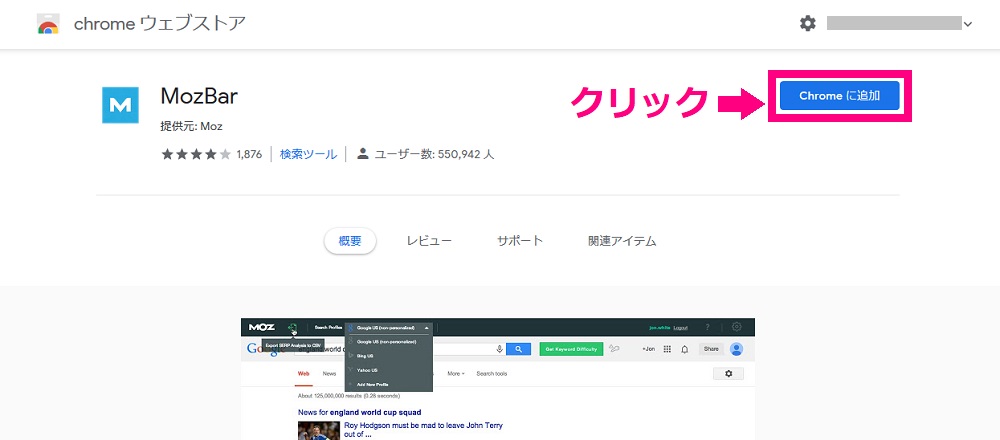
Task: Click the ユーザー数: 550,942 人 text
Action: tap(434, 154)
